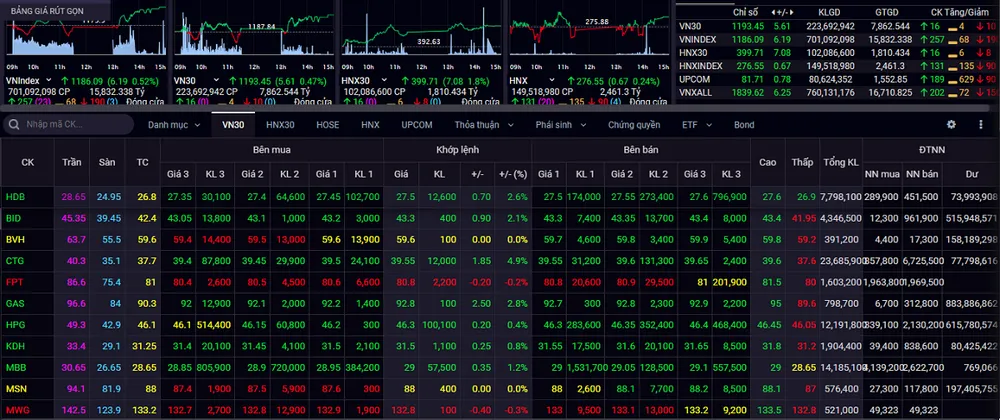Select the UPCOM tab
1000x420 pixels.
coord(417,125)
